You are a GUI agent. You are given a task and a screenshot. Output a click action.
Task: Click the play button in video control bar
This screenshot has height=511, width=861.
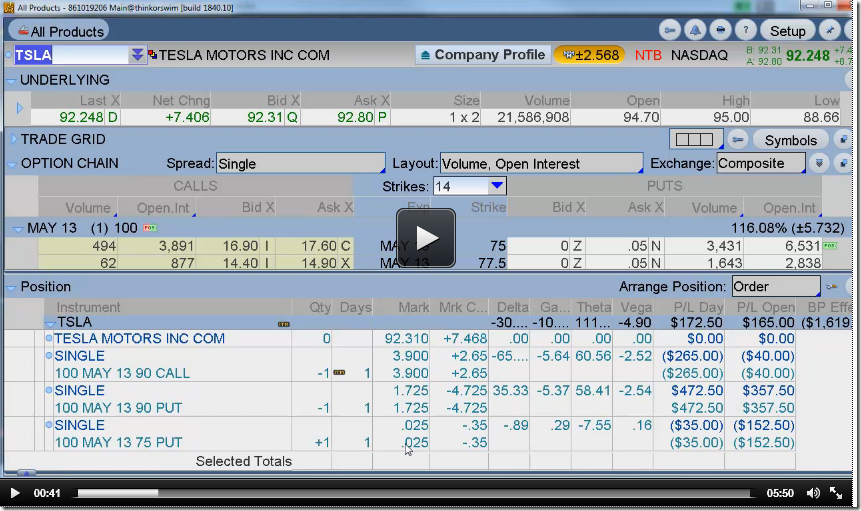pos(15,493)
